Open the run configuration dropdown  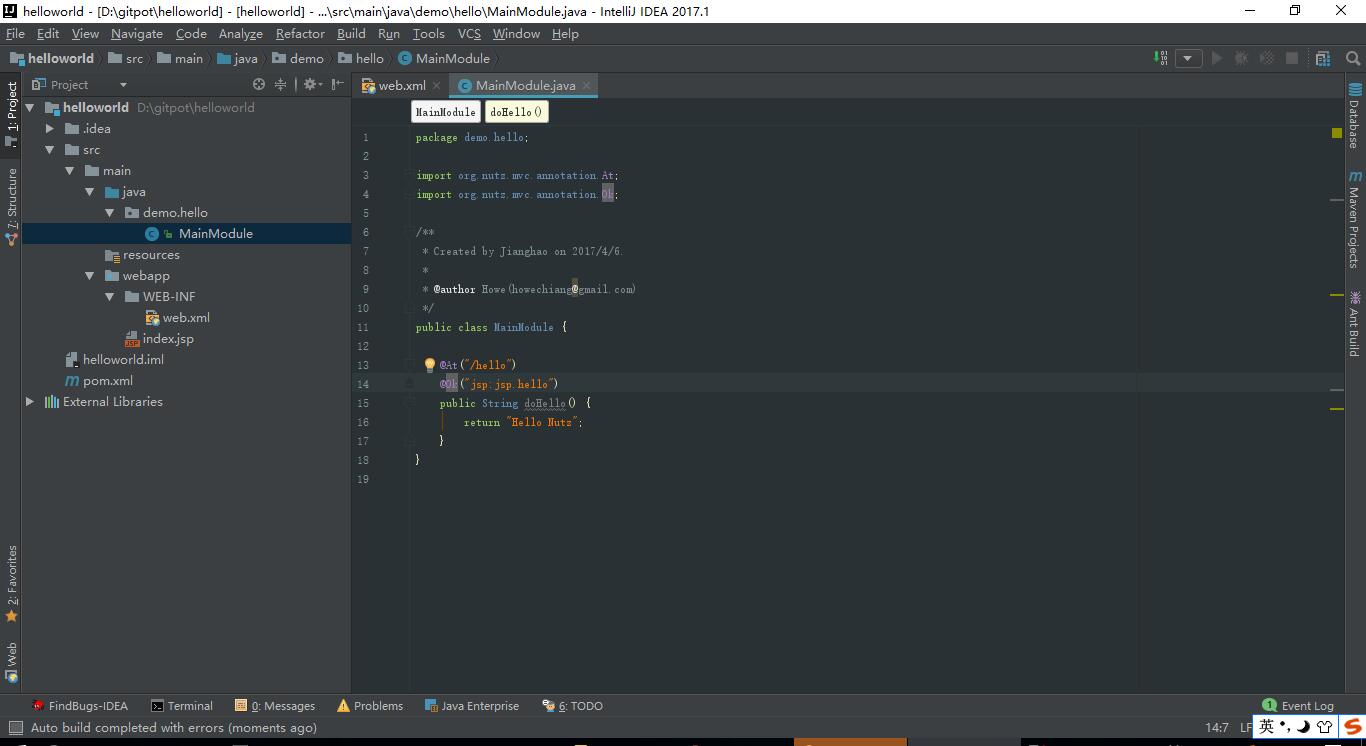1188,58
